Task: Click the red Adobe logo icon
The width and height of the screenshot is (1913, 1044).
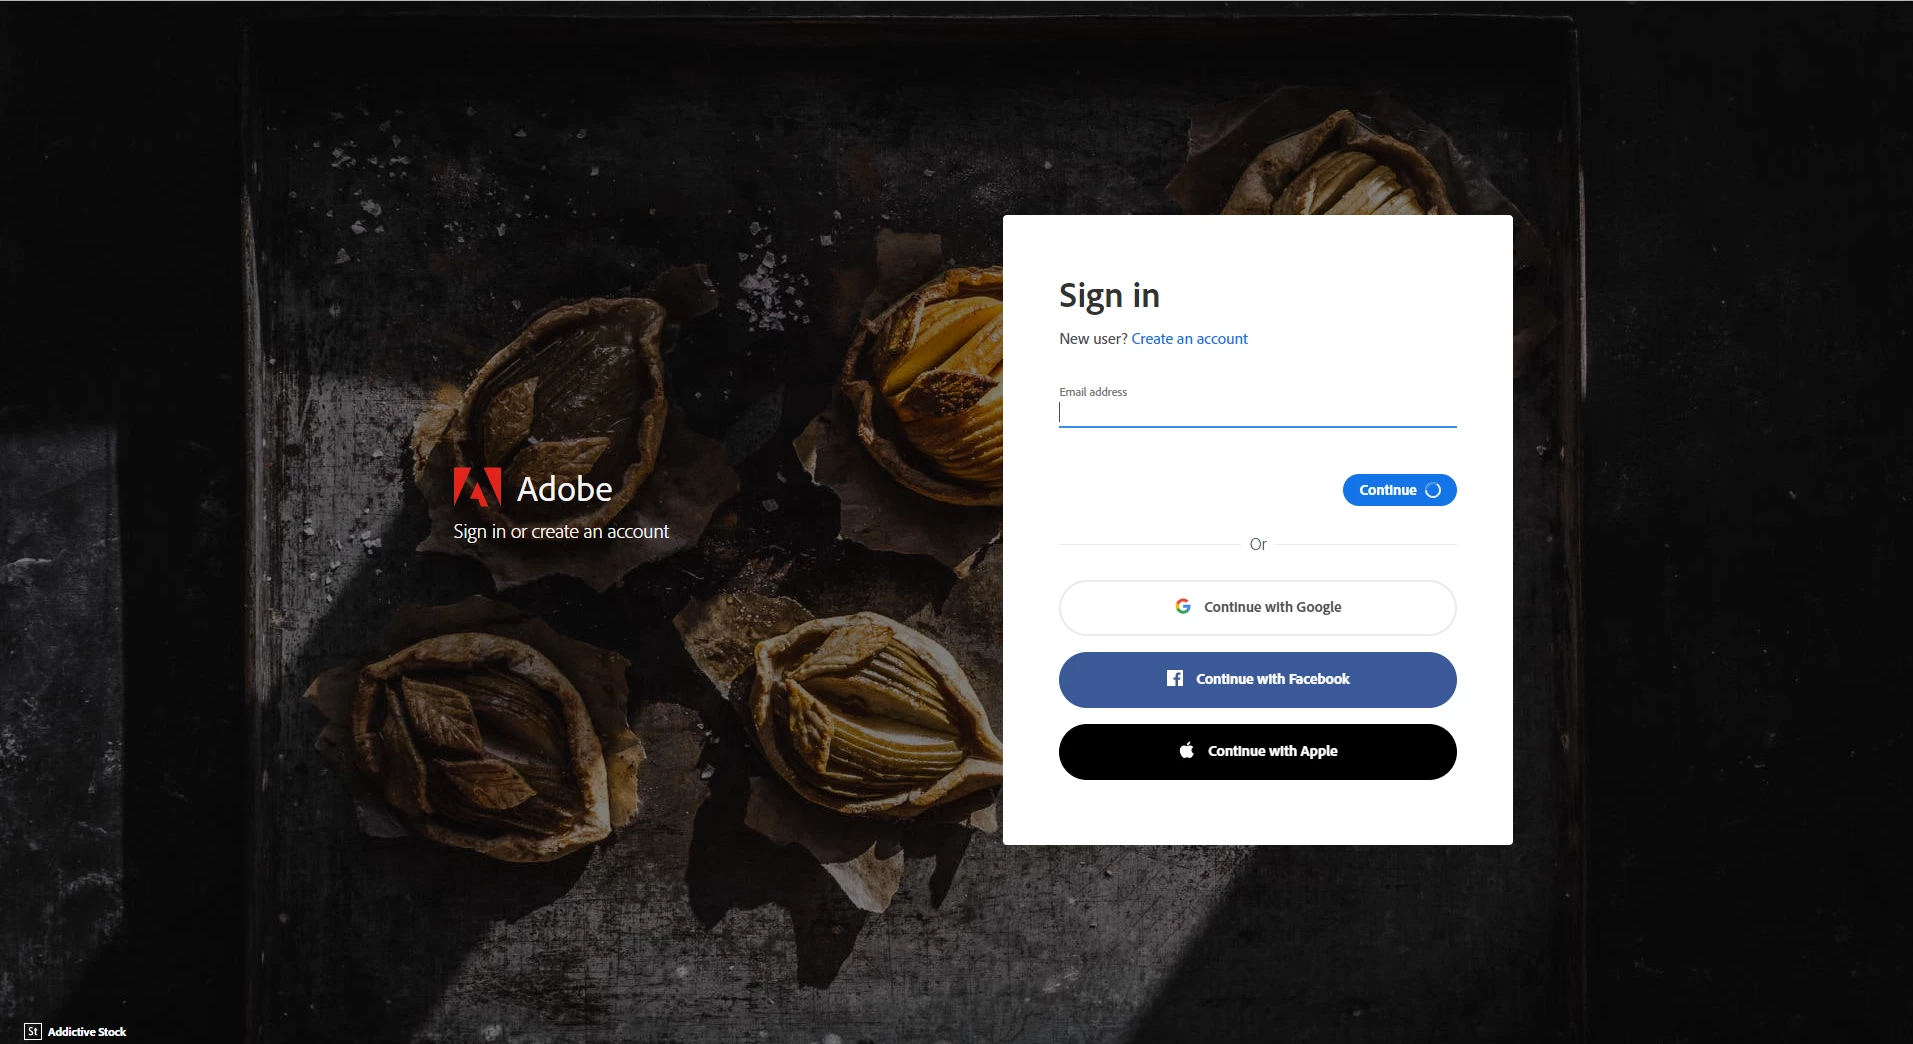Action: pyautogui.click(x=477, y=487)
